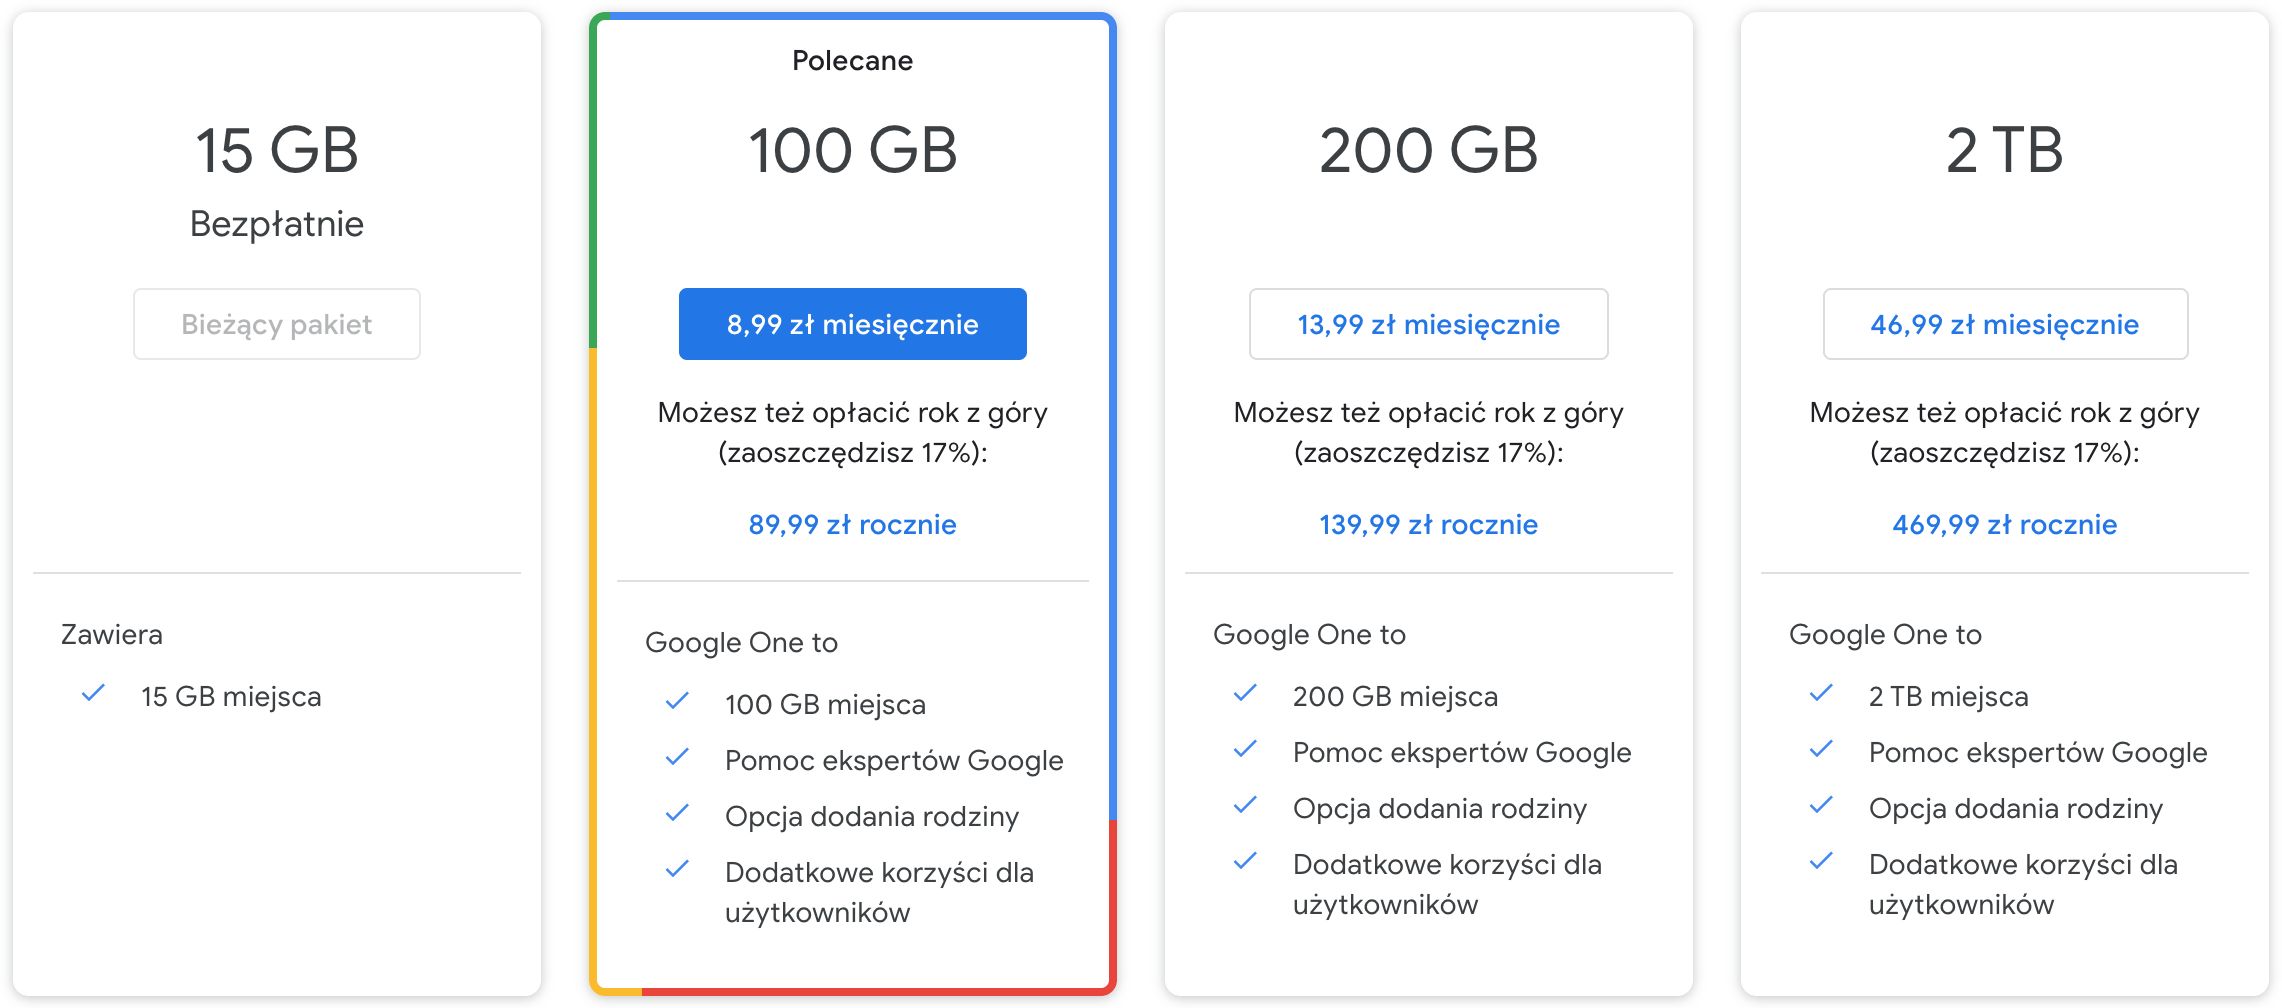Click checkmark by Pomoc ekspertów in 100 GB card
Viewport: 2282px width, 1008px height.
pos(677,757)
